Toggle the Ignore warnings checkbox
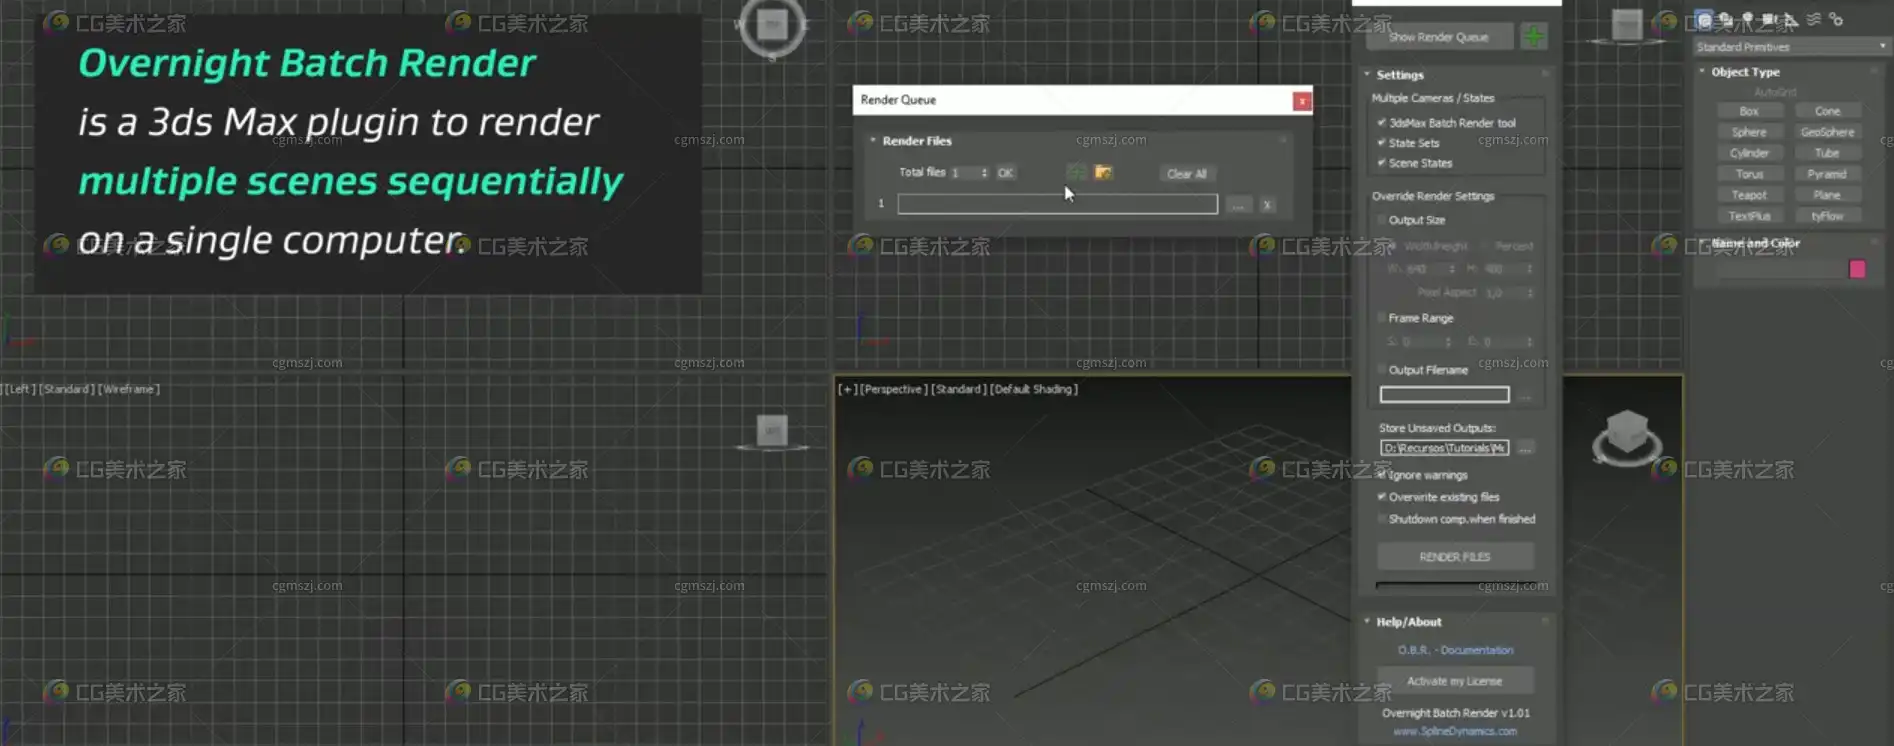Viewport: 1894px width, 746px height. pyautogui.click(x=1382, y=475)
